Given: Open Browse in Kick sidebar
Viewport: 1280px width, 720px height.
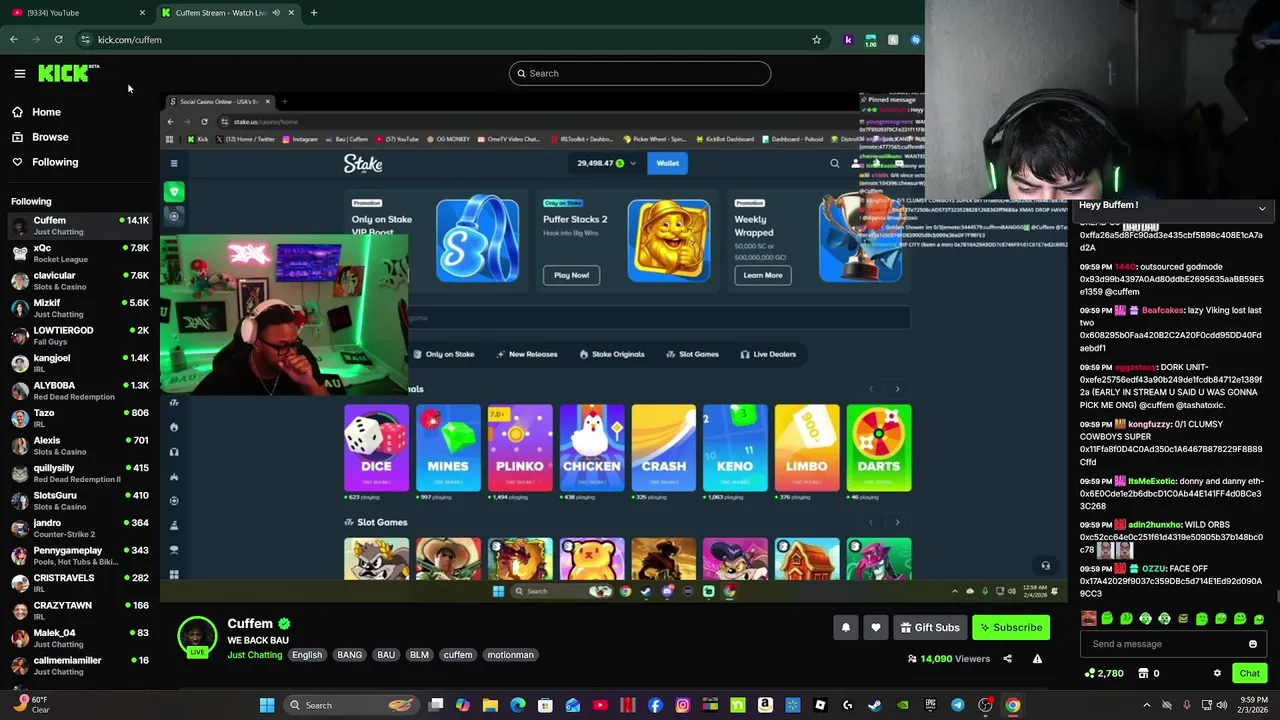Looking at the screenshot, I should click(x=40, y=137).
